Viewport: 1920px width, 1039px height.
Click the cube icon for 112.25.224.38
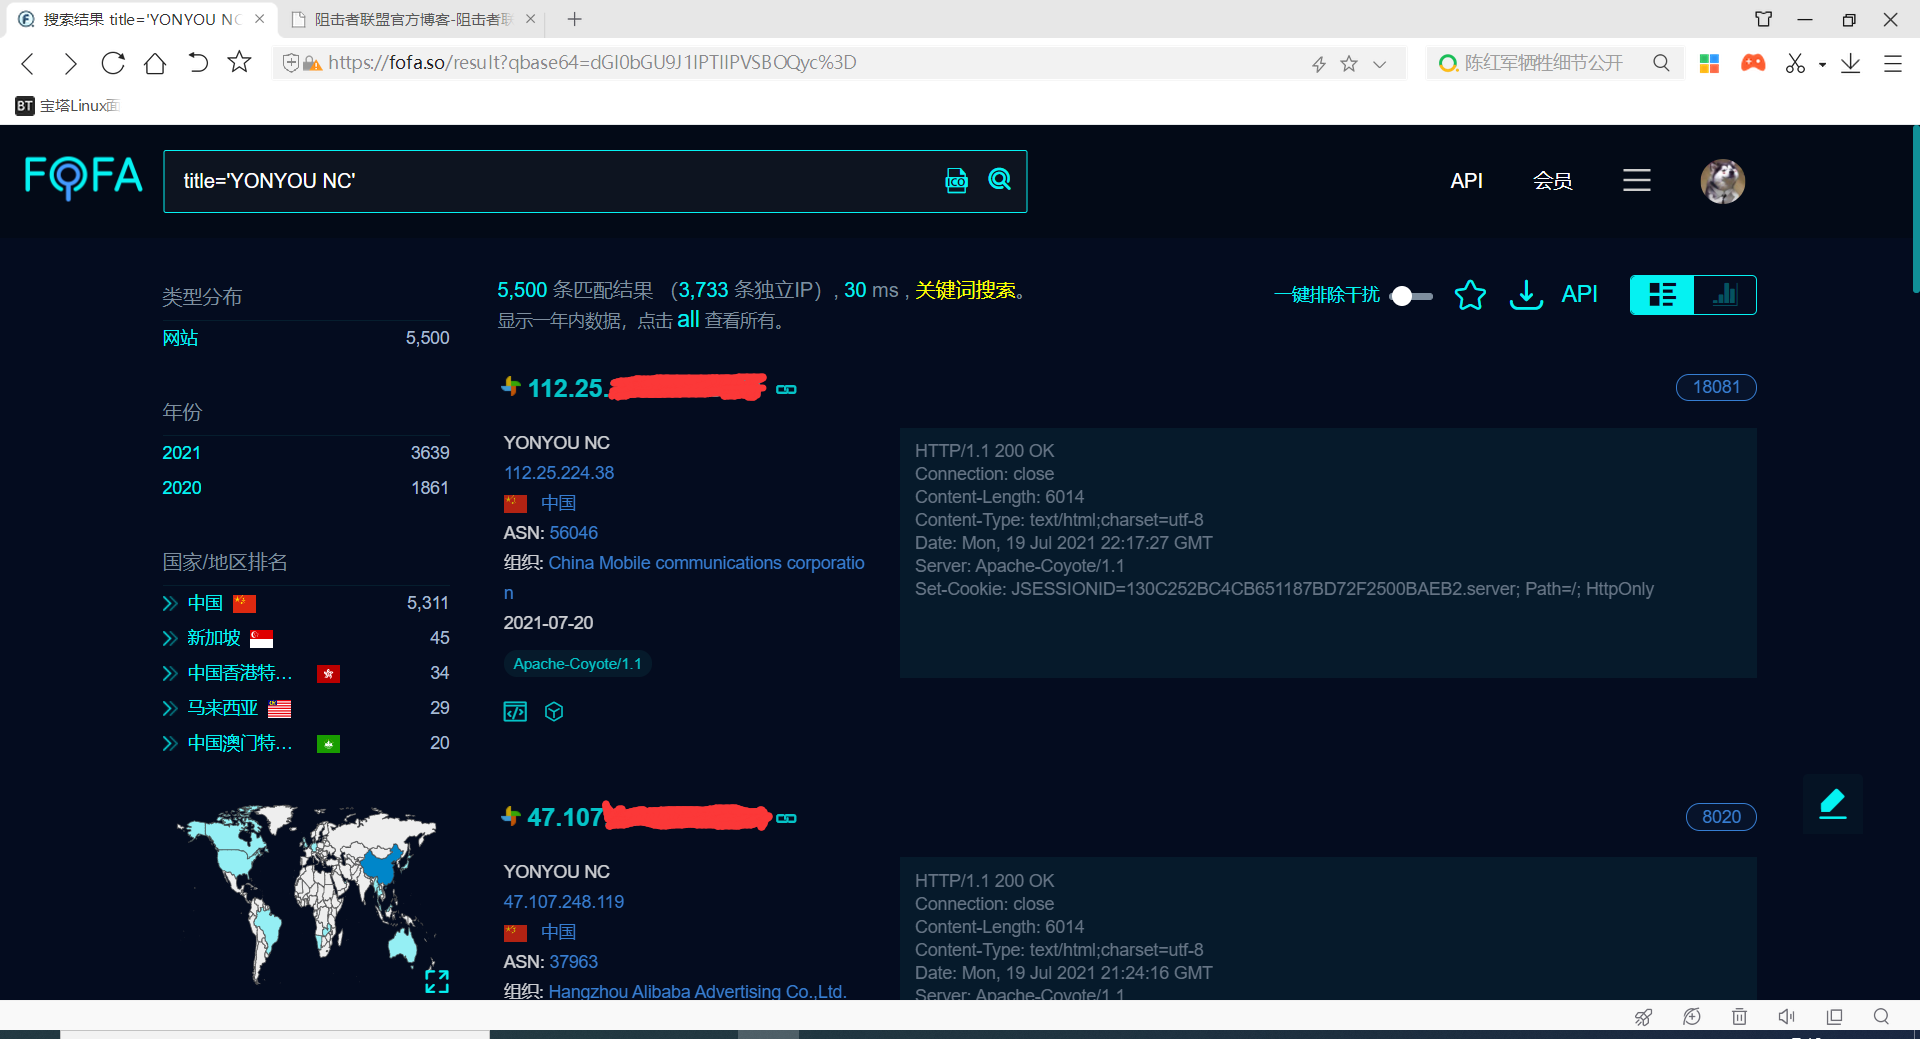(554, 712)
